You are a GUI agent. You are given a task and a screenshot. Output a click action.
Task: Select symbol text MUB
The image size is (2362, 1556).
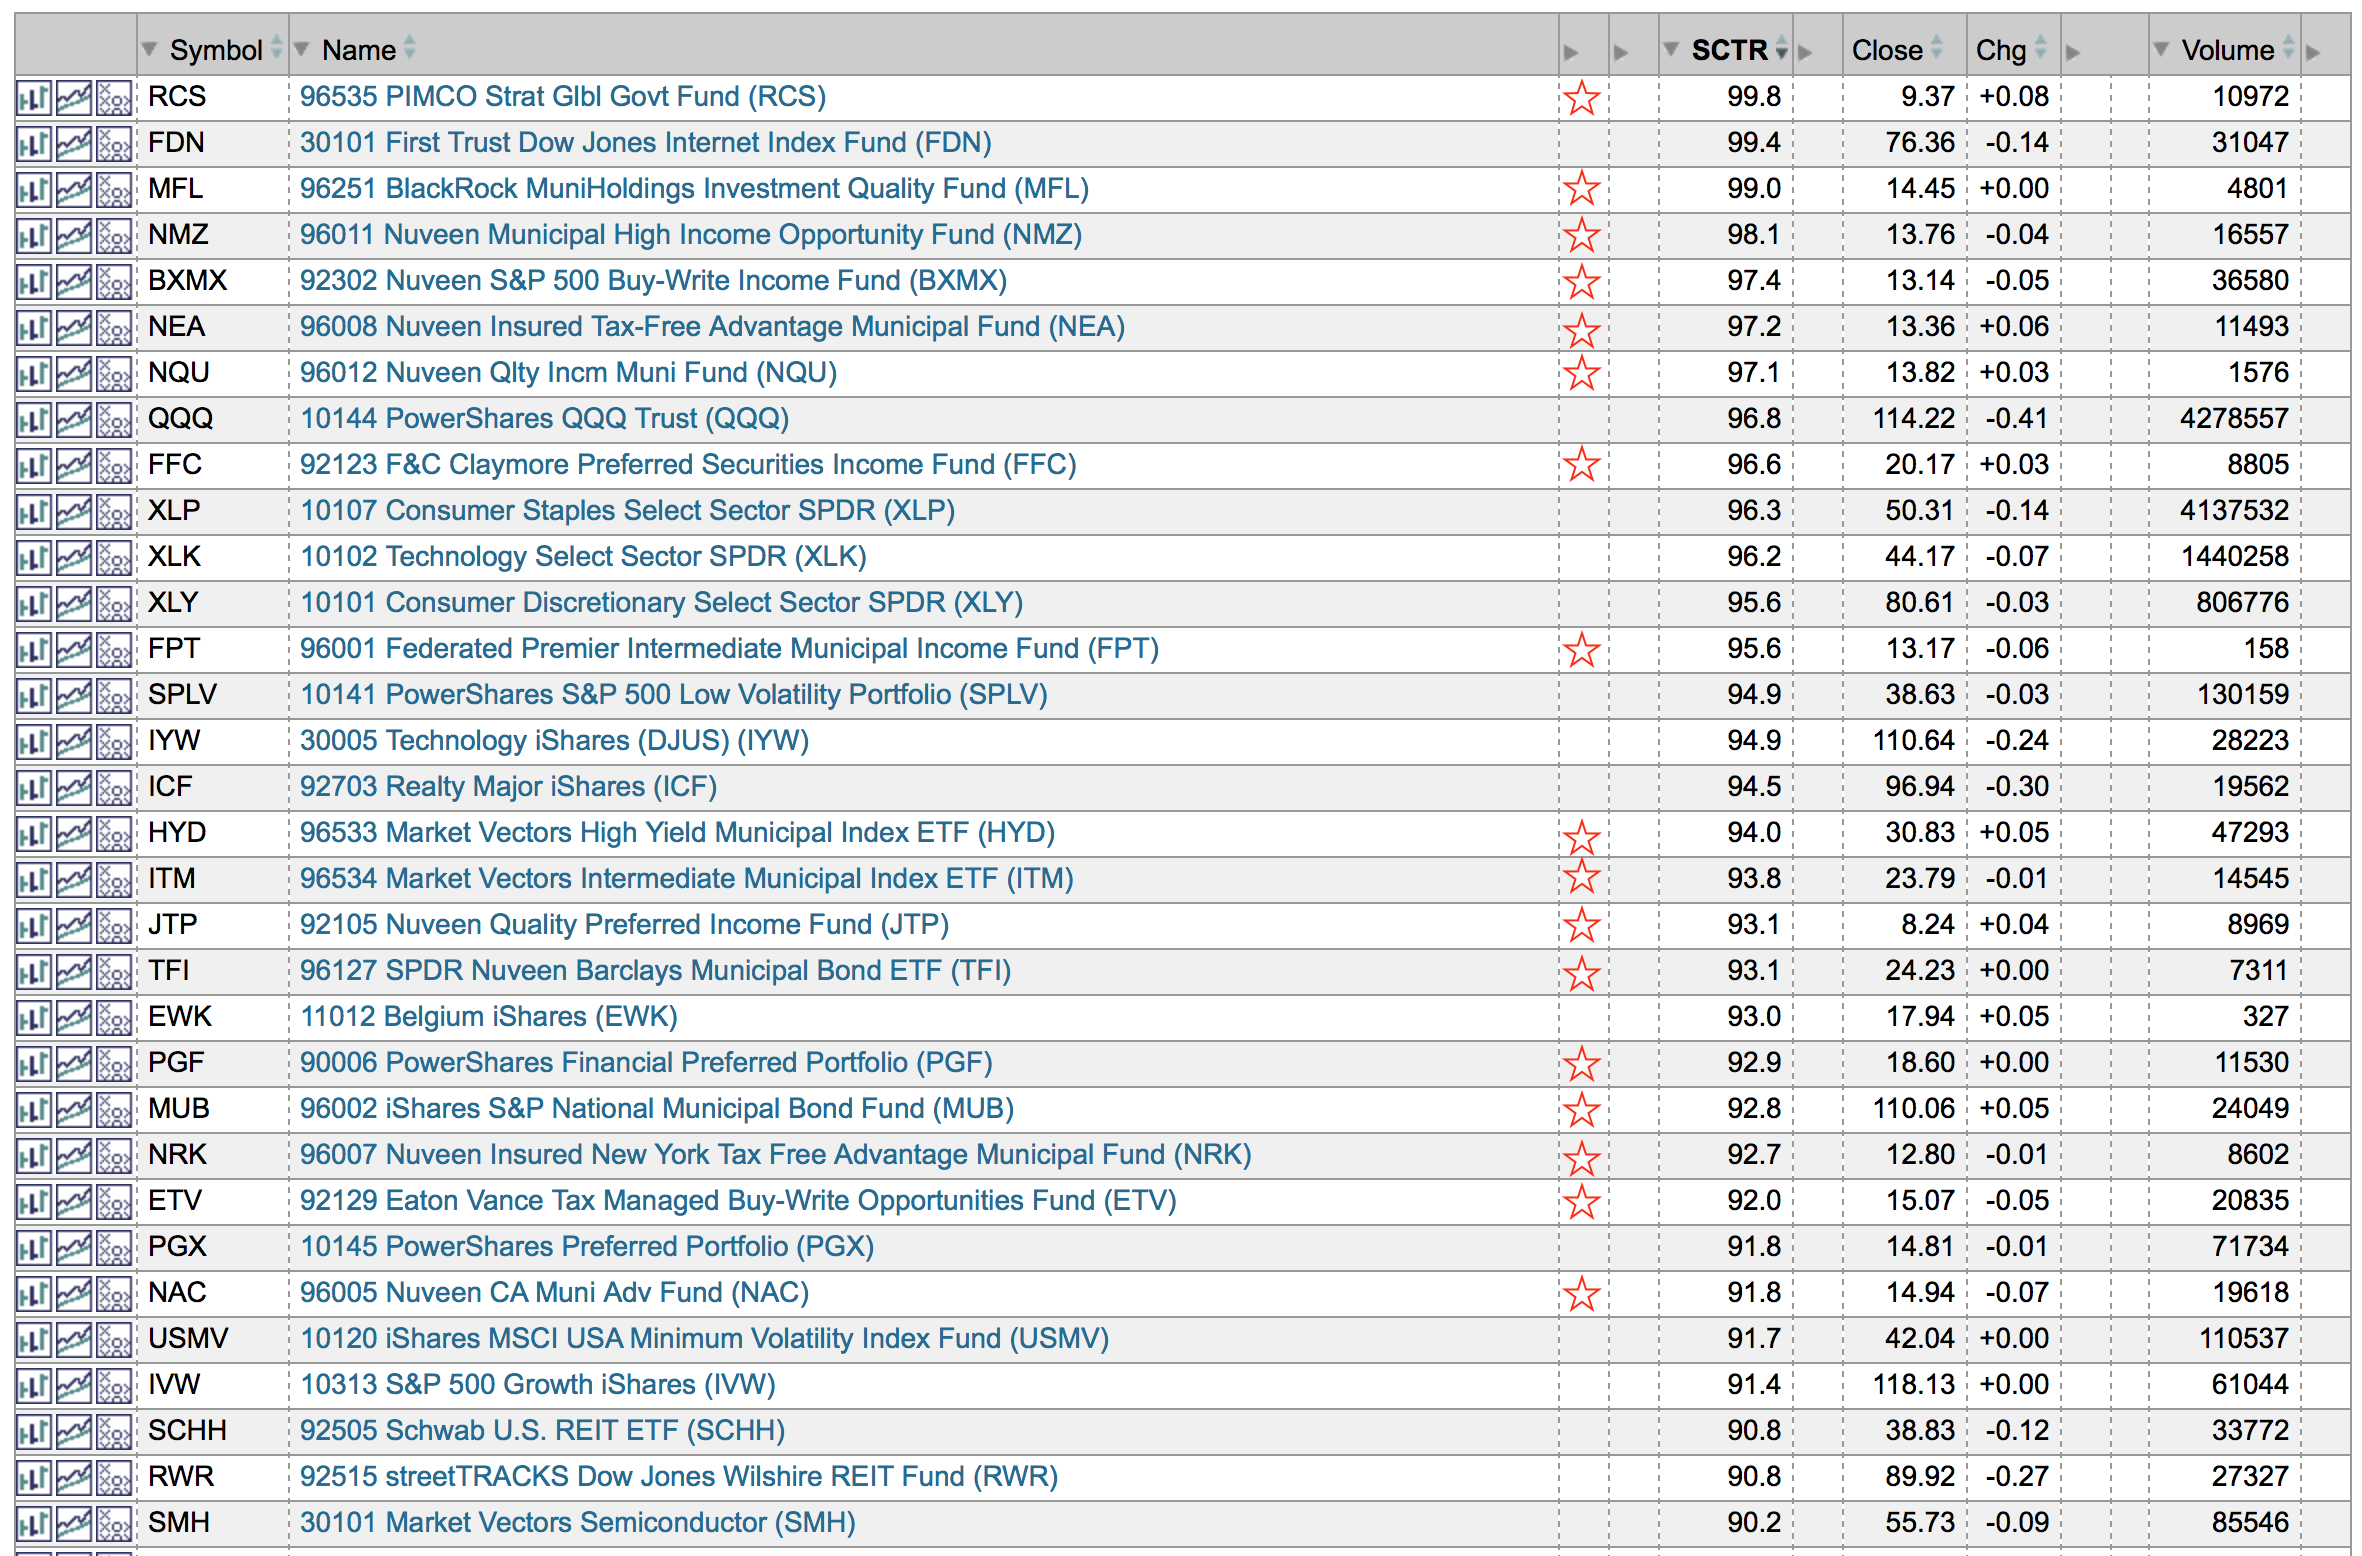(x=179, y=1109)
